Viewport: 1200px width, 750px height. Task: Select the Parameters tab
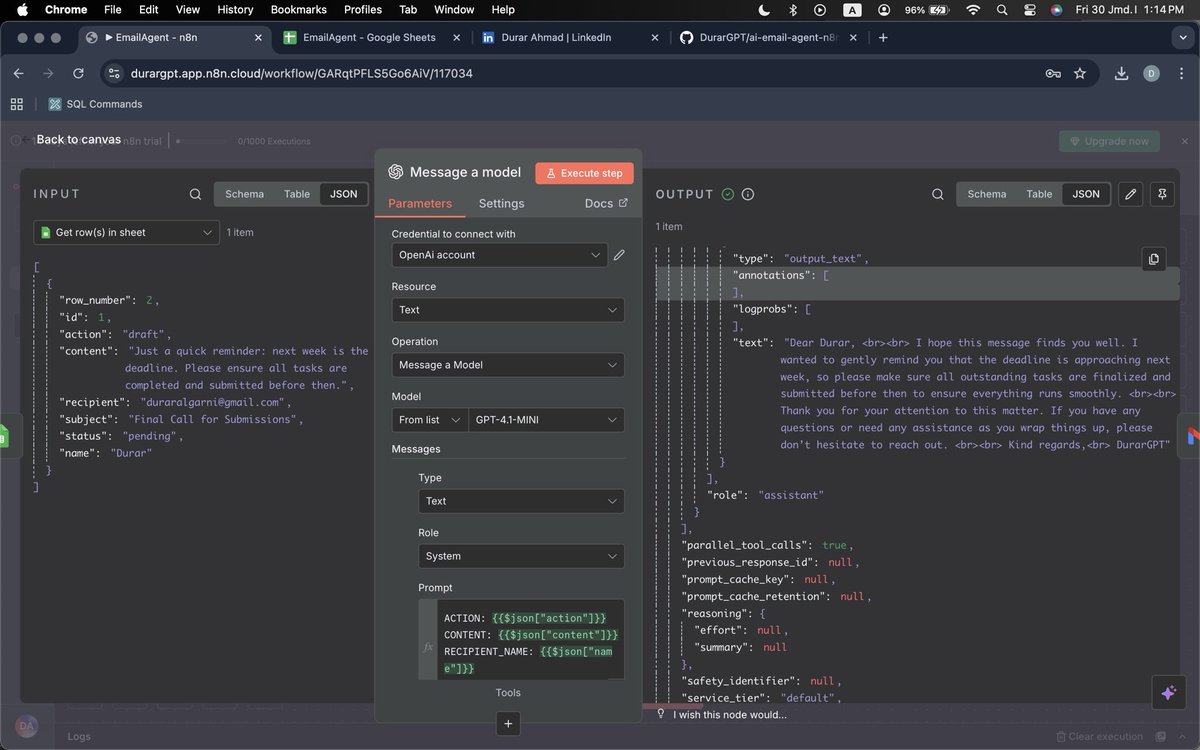tap(420, 203)
